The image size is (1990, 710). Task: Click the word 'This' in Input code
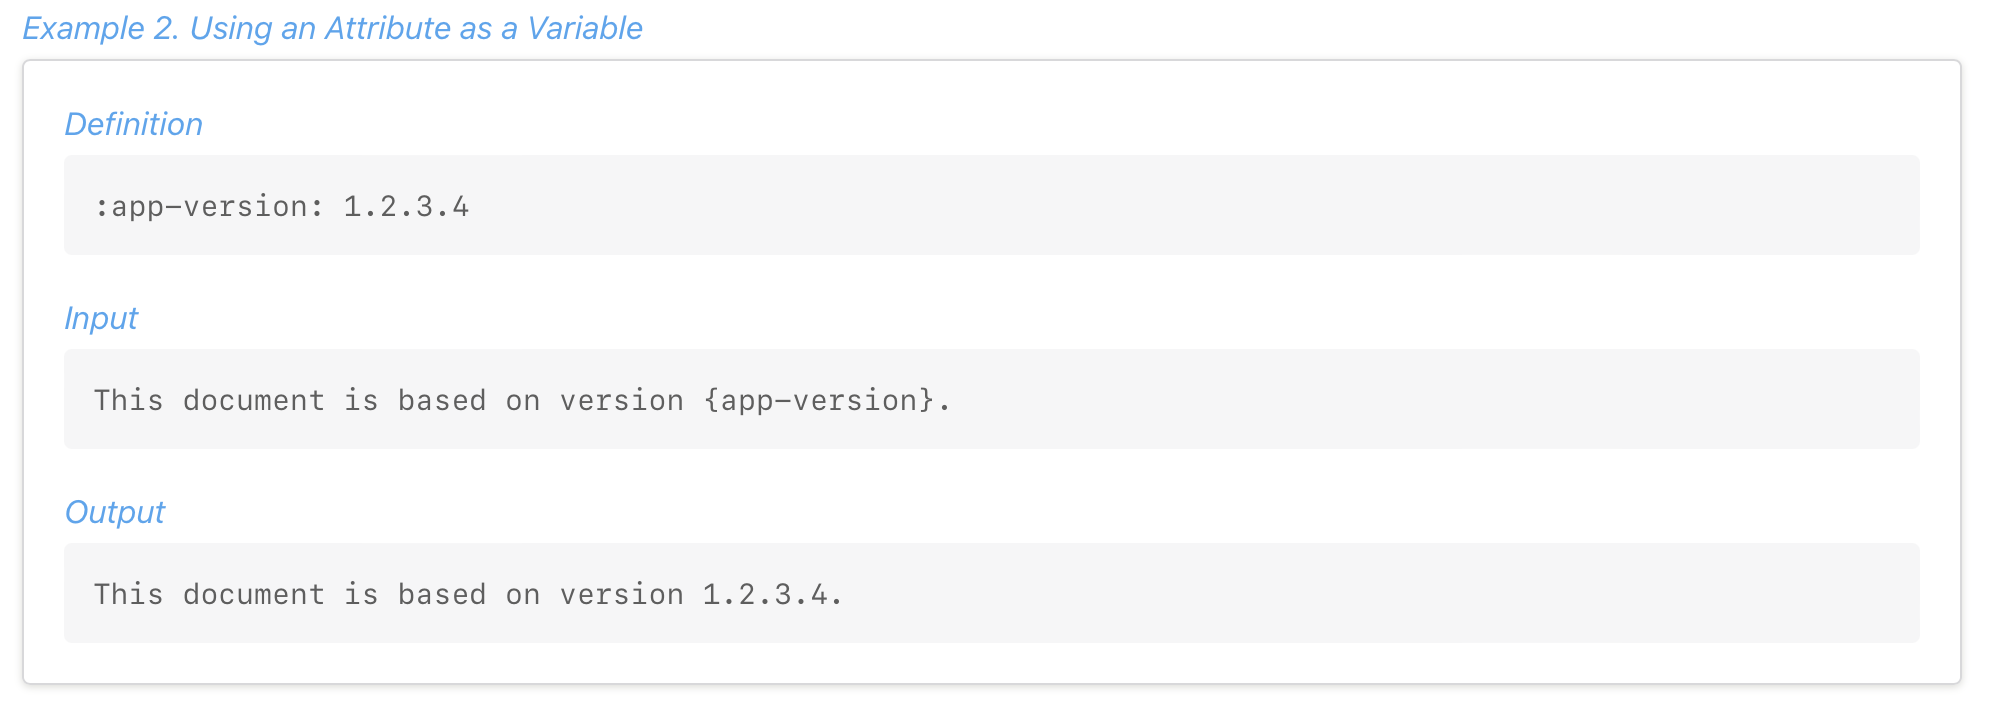(128, 400)
